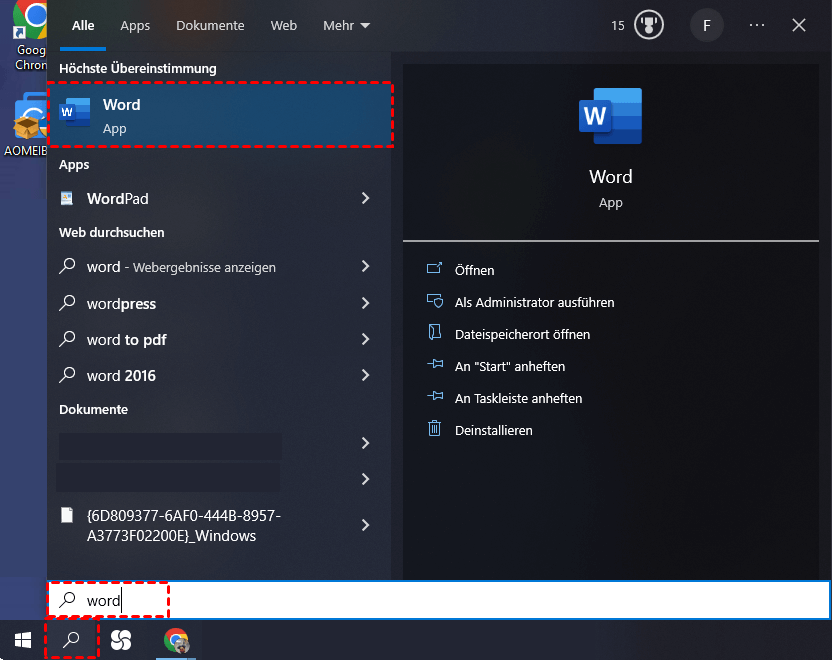Select the Google Chrome desktop shortcut
This screenshot has width=832, height=660.
tap(30, 35)
